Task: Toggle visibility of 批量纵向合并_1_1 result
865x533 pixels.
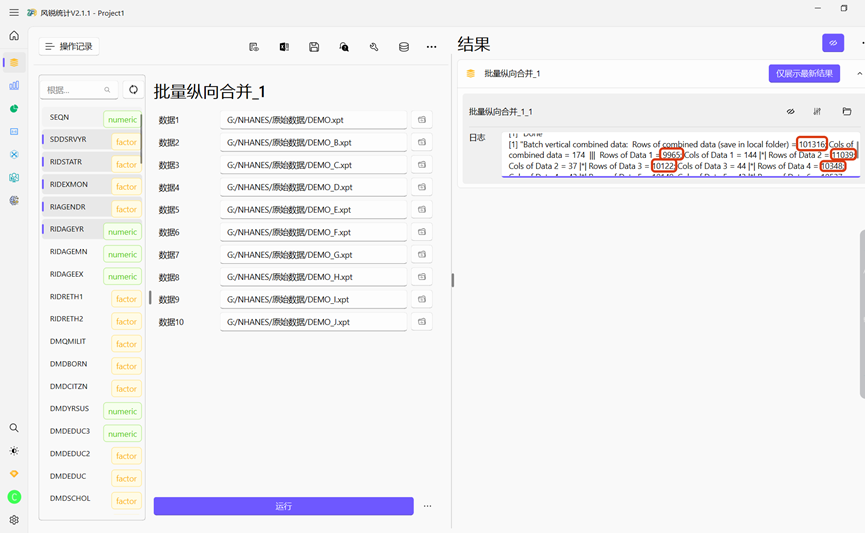Action: [x=791, y=111]
